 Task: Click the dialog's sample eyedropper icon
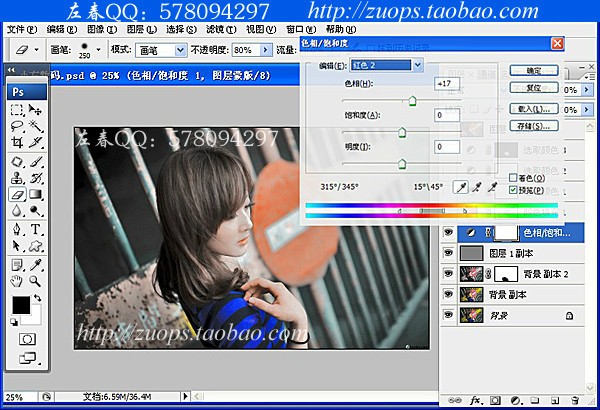461,187
